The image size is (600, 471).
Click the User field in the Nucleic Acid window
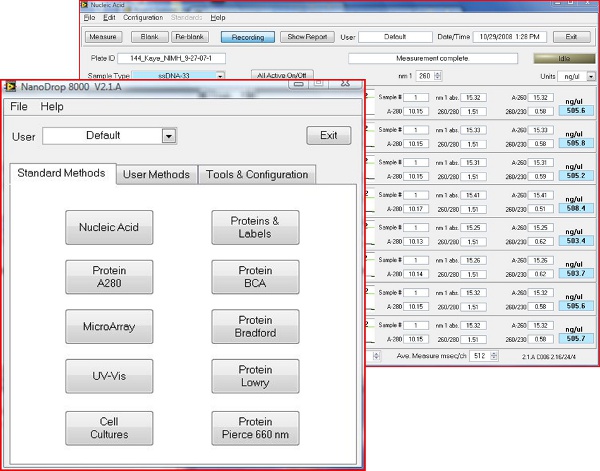point(395,37)
